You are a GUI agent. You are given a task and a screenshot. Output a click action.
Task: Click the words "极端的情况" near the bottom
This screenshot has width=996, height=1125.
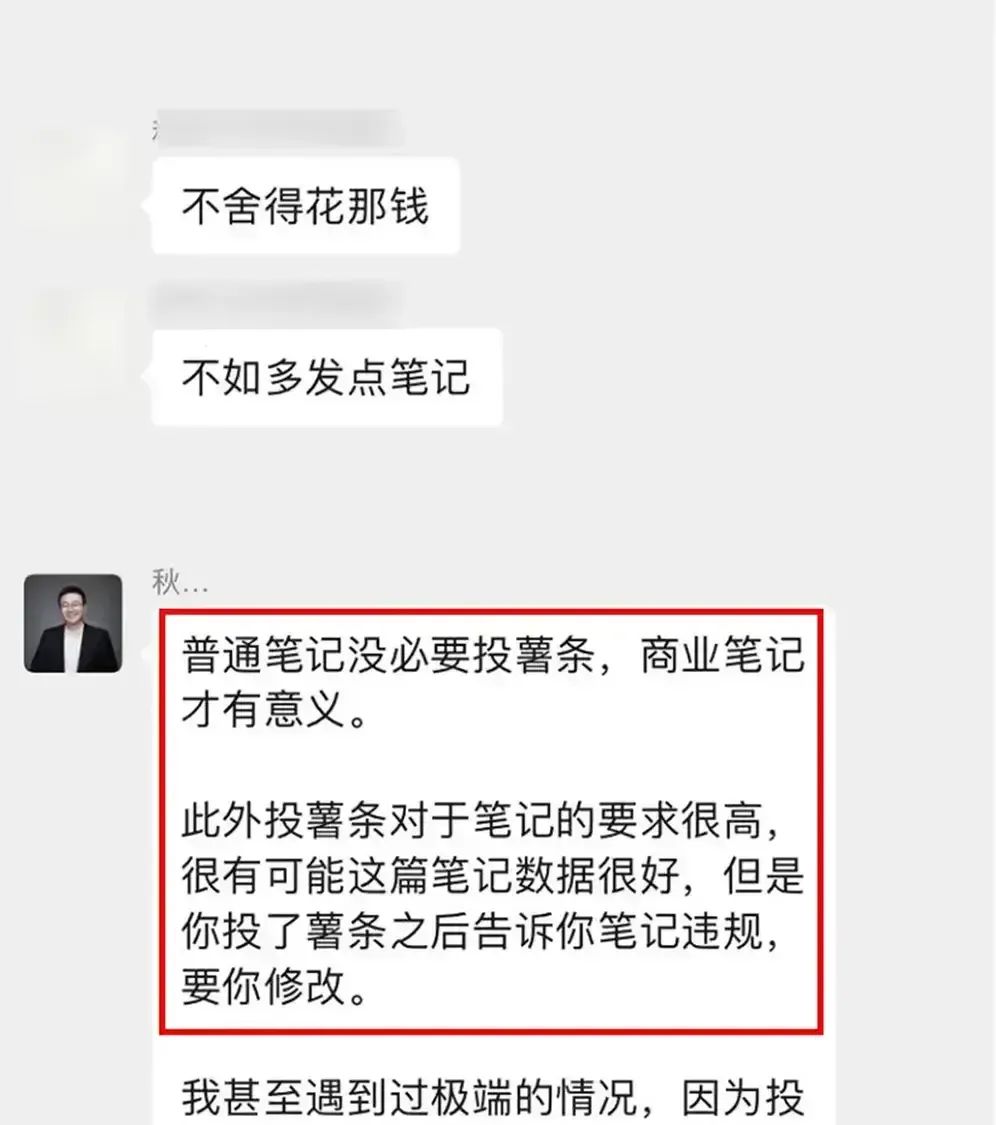point(534,1098)
